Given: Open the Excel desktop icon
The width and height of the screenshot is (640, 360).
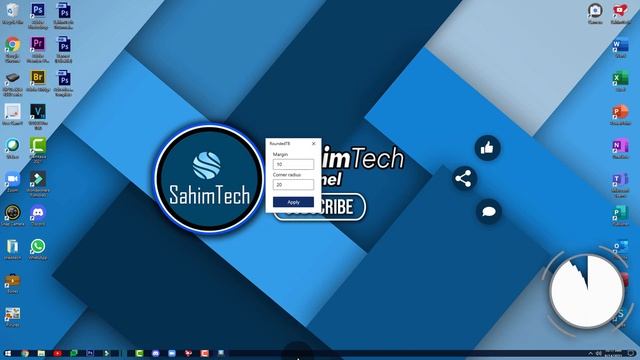Looking at the screenshot, I should pyautogui.click(x=620, y=81).
